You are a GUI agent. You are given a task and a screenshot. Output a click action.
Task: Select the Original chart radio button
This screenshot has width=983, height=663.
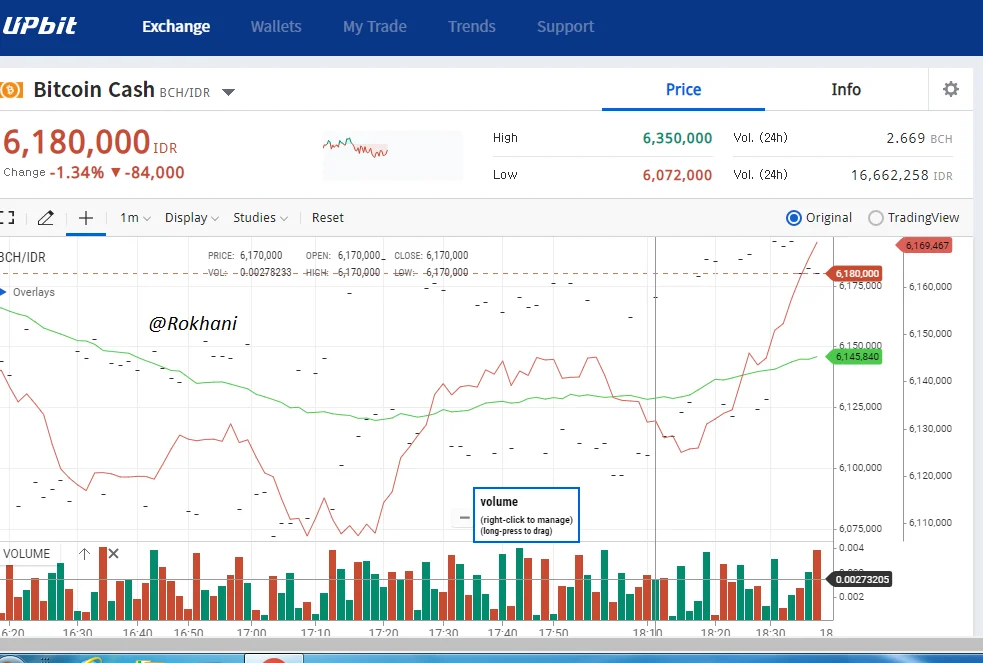[x=794, y=217]
